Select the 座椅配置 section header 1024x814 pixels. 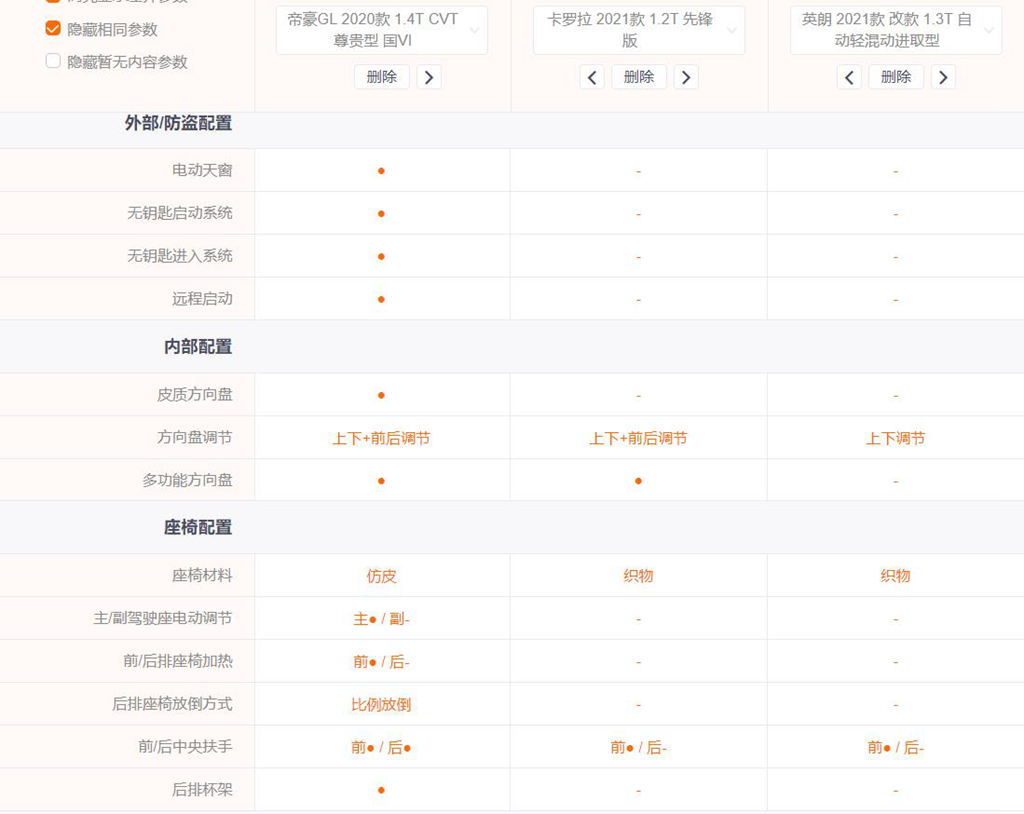(198, 527)
